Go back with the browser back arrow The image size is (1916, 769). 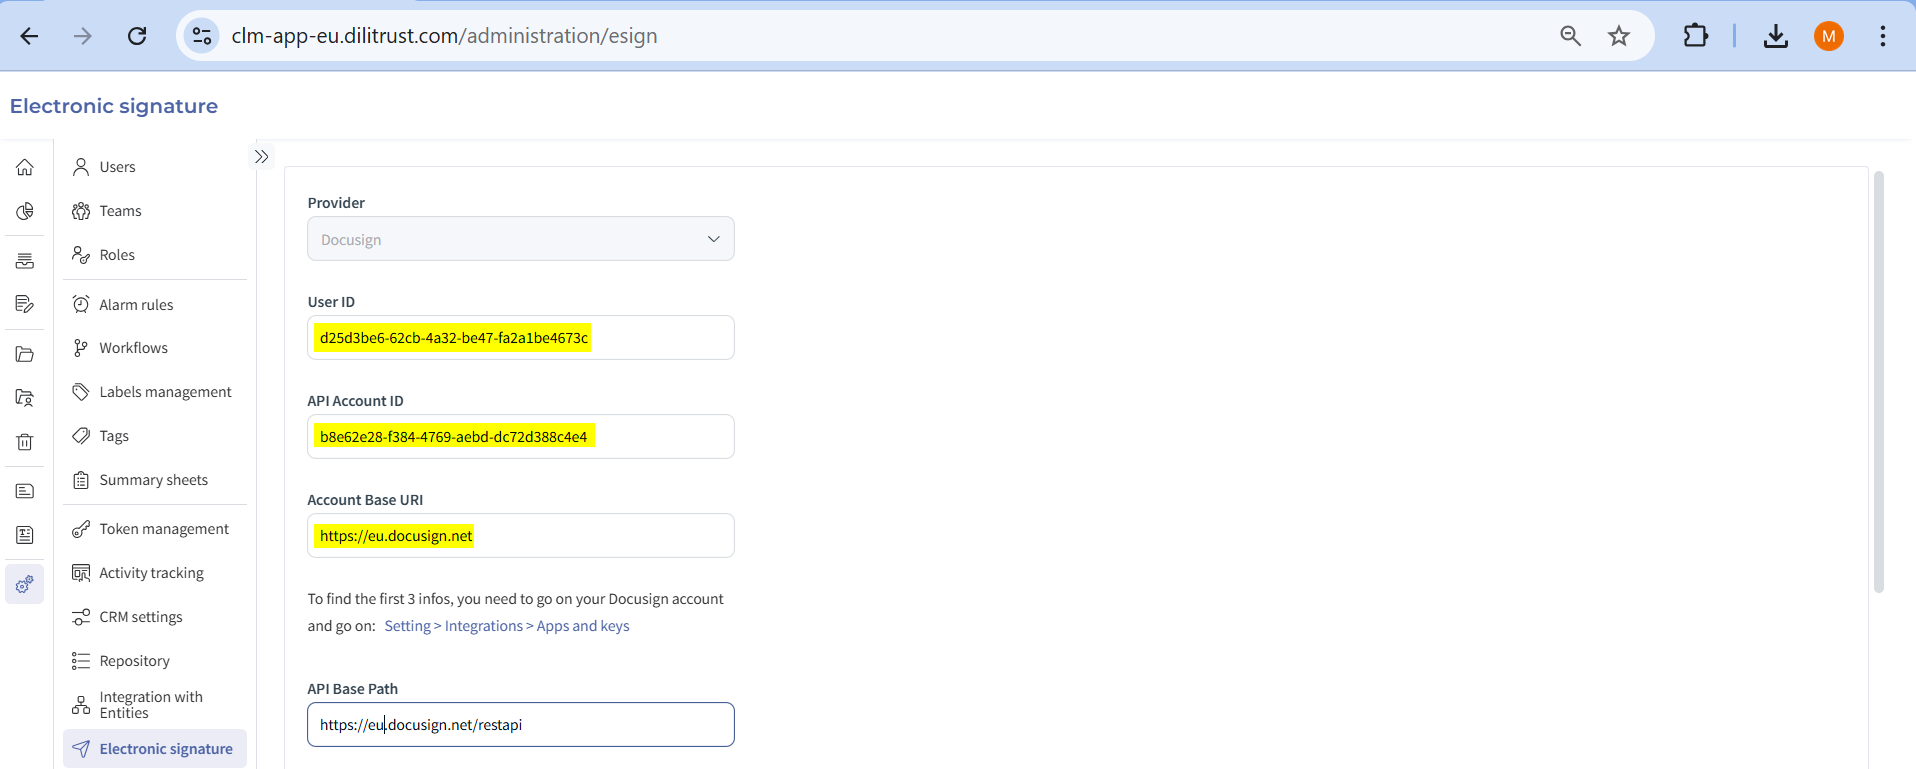pyautogui.click(x=29, y=36)
